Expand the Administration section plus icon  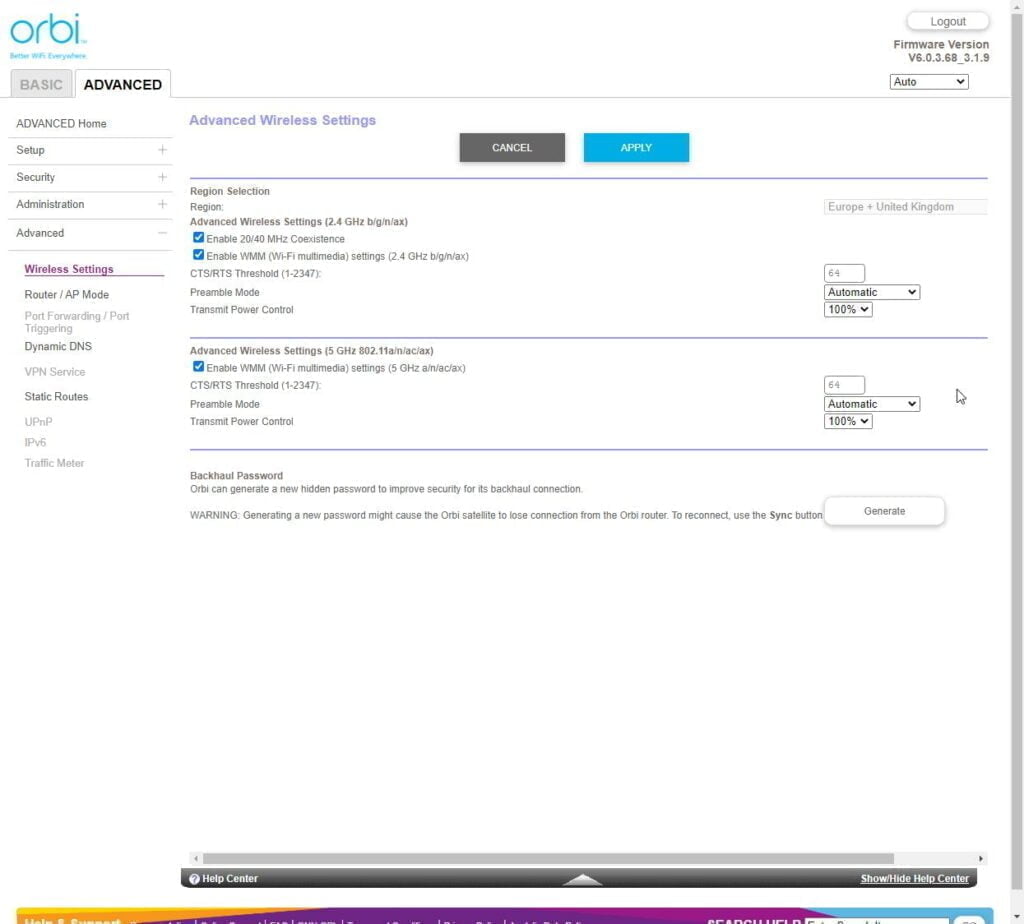[x=162, y=204]
